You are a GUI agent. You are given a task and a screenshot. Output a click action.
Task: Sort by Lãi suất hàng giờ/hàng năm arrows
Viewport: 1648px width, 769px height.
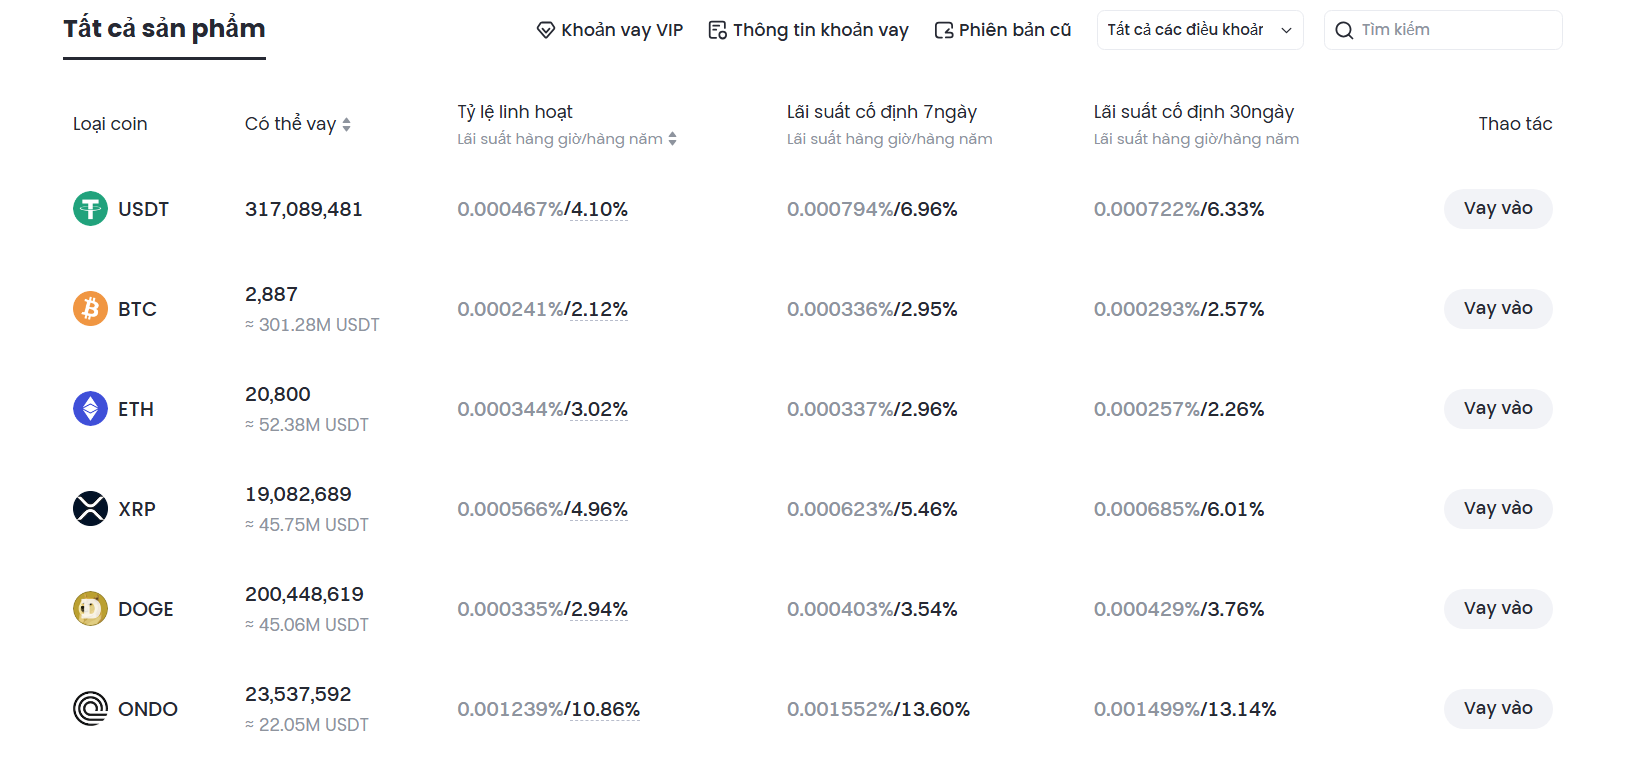tap(673, 139)
